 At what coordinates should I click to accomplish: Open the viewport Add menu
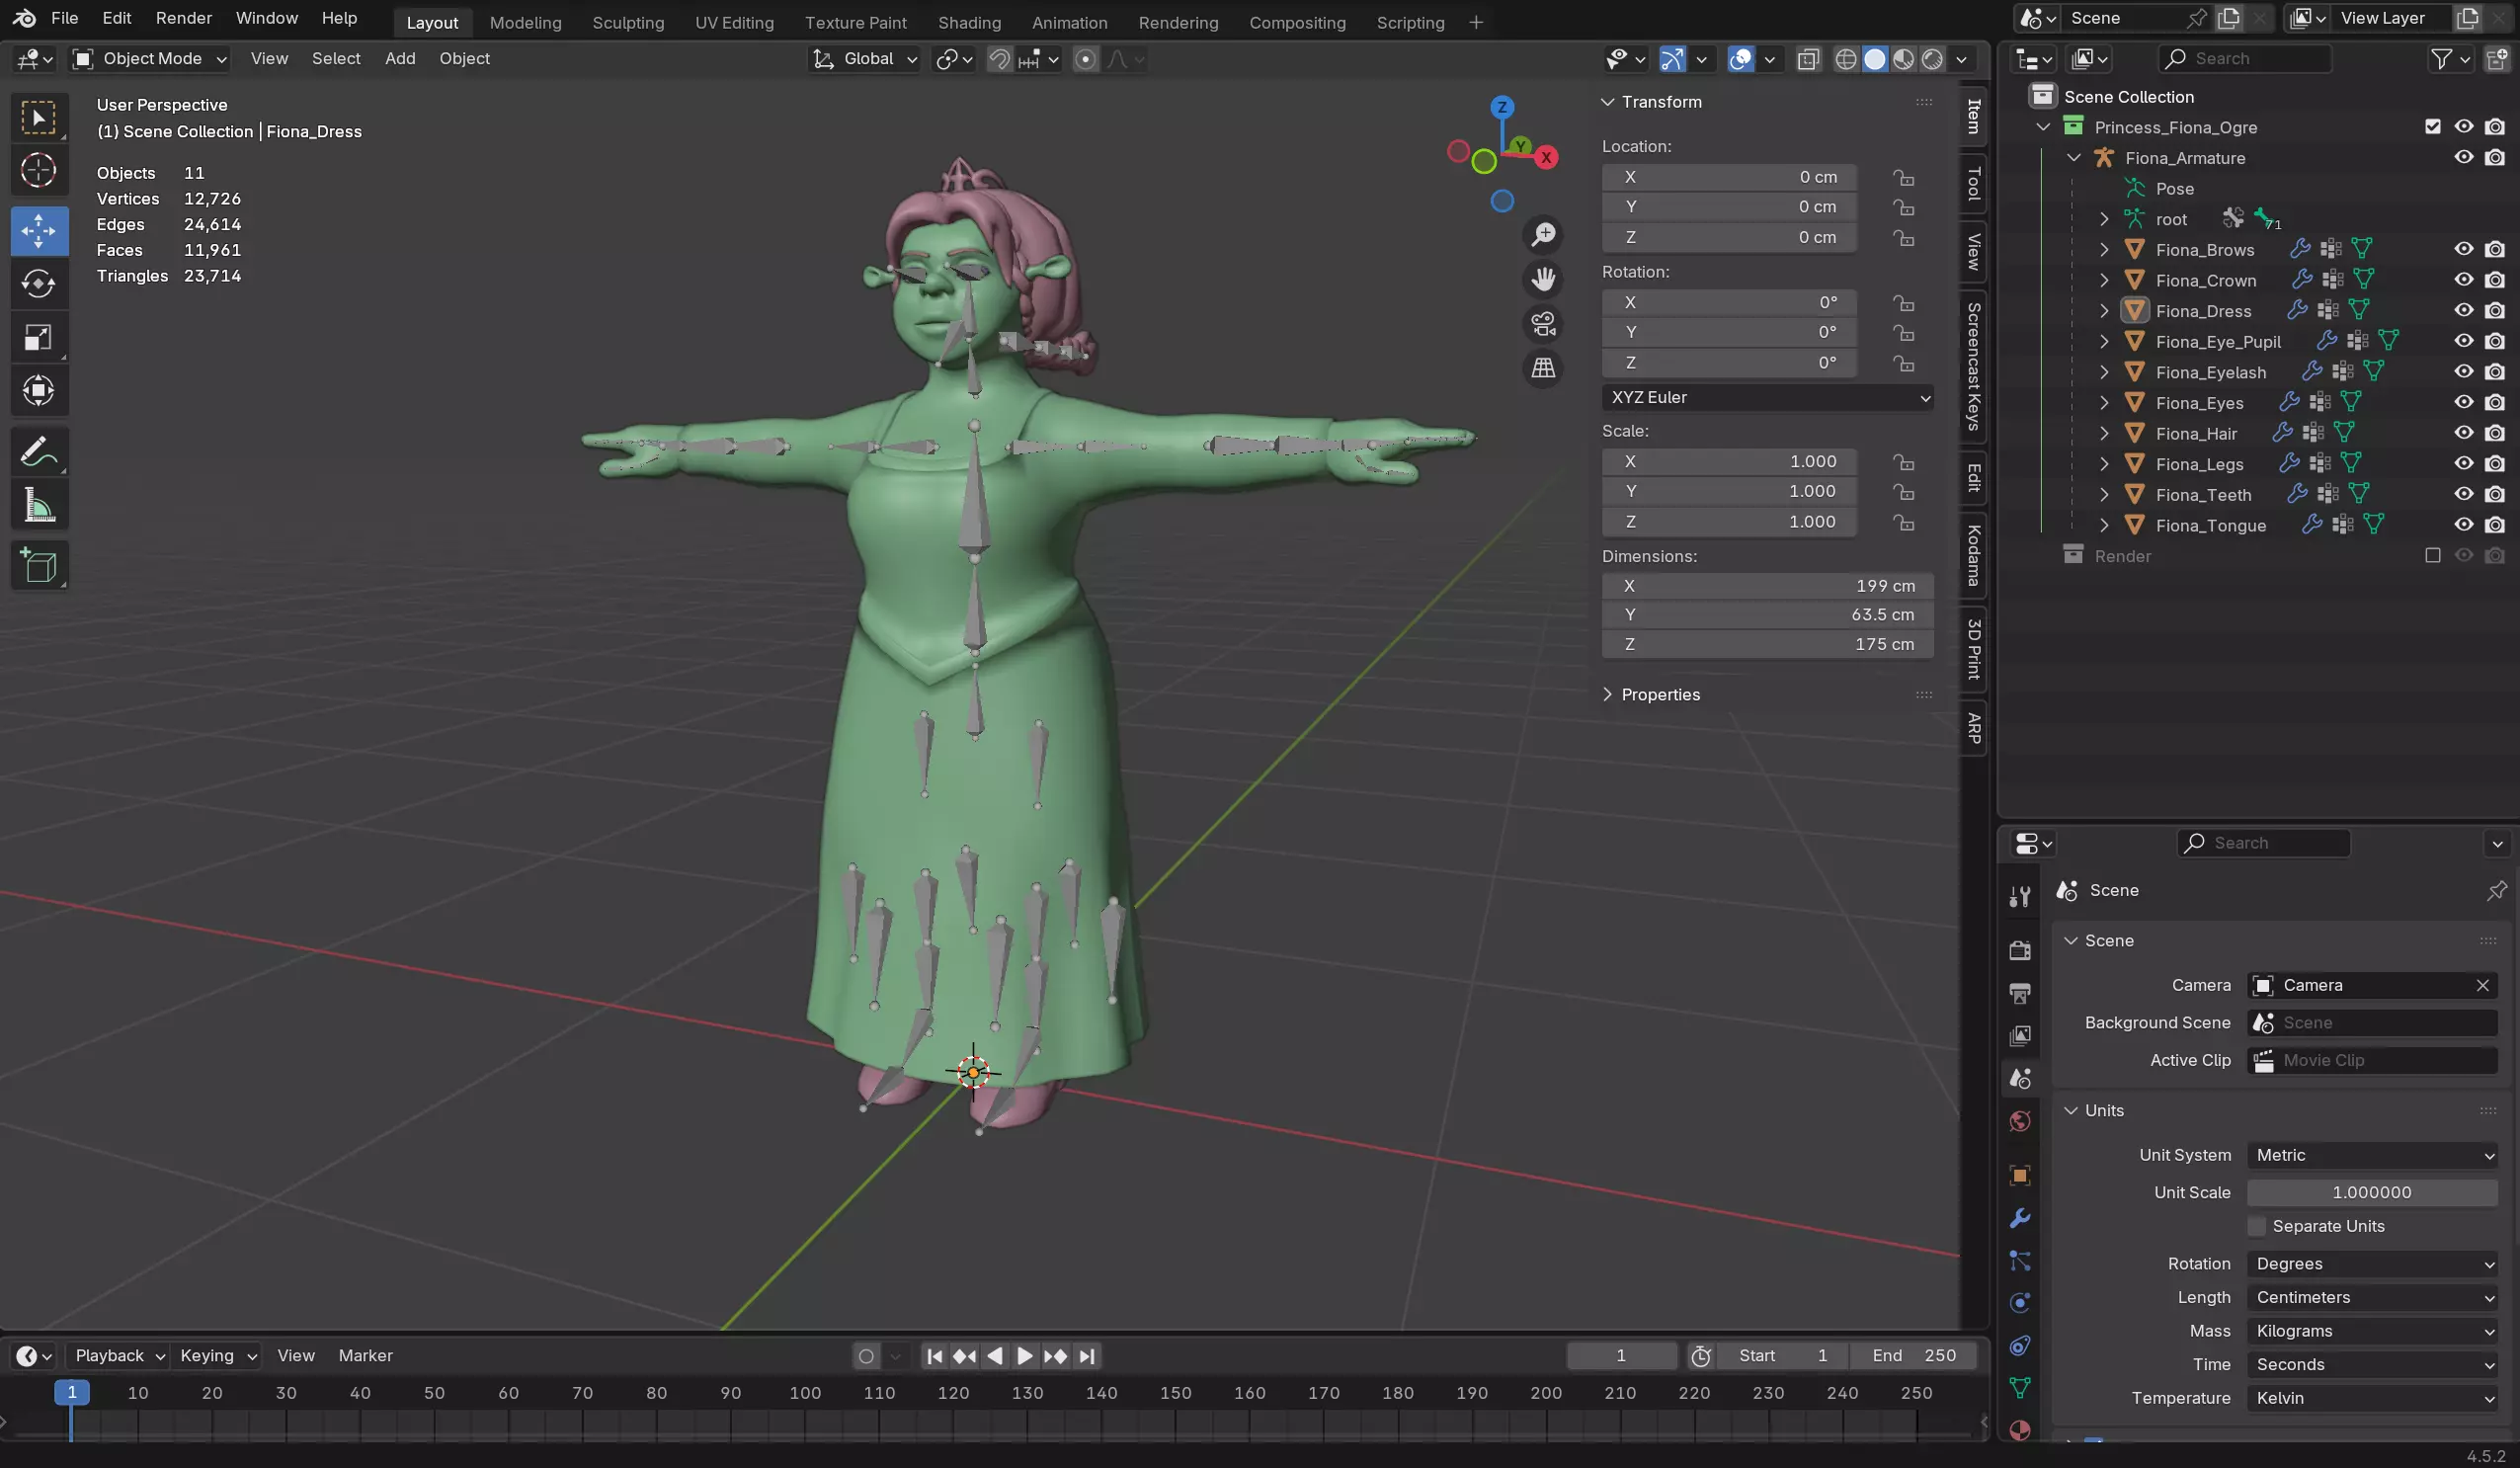pyautogui.click(x=399, y=59)
